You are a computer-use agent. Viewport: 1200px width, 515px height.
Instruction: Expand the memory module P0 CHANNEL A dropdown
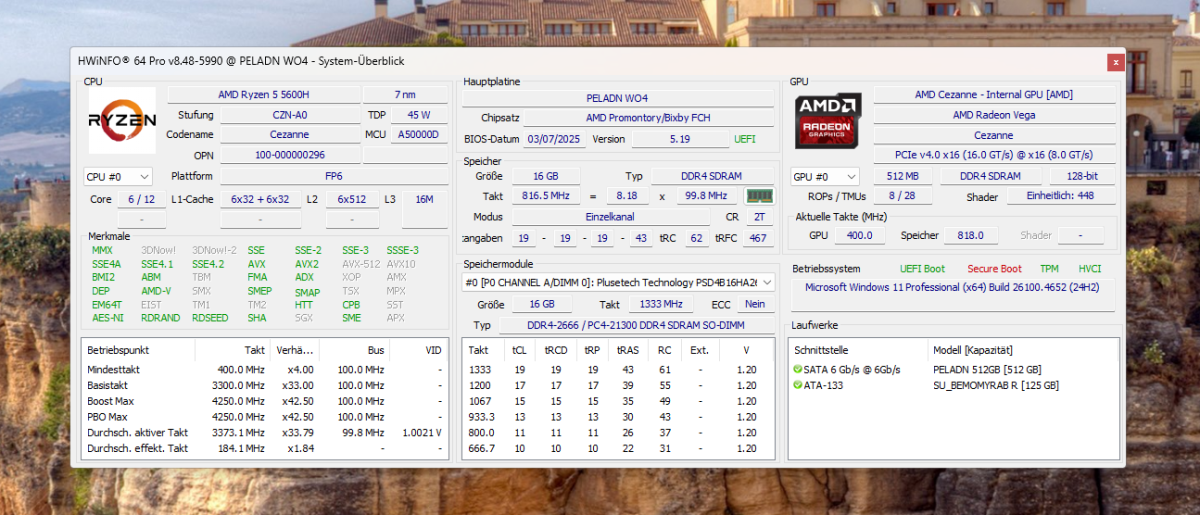click(x=619, y=283)
